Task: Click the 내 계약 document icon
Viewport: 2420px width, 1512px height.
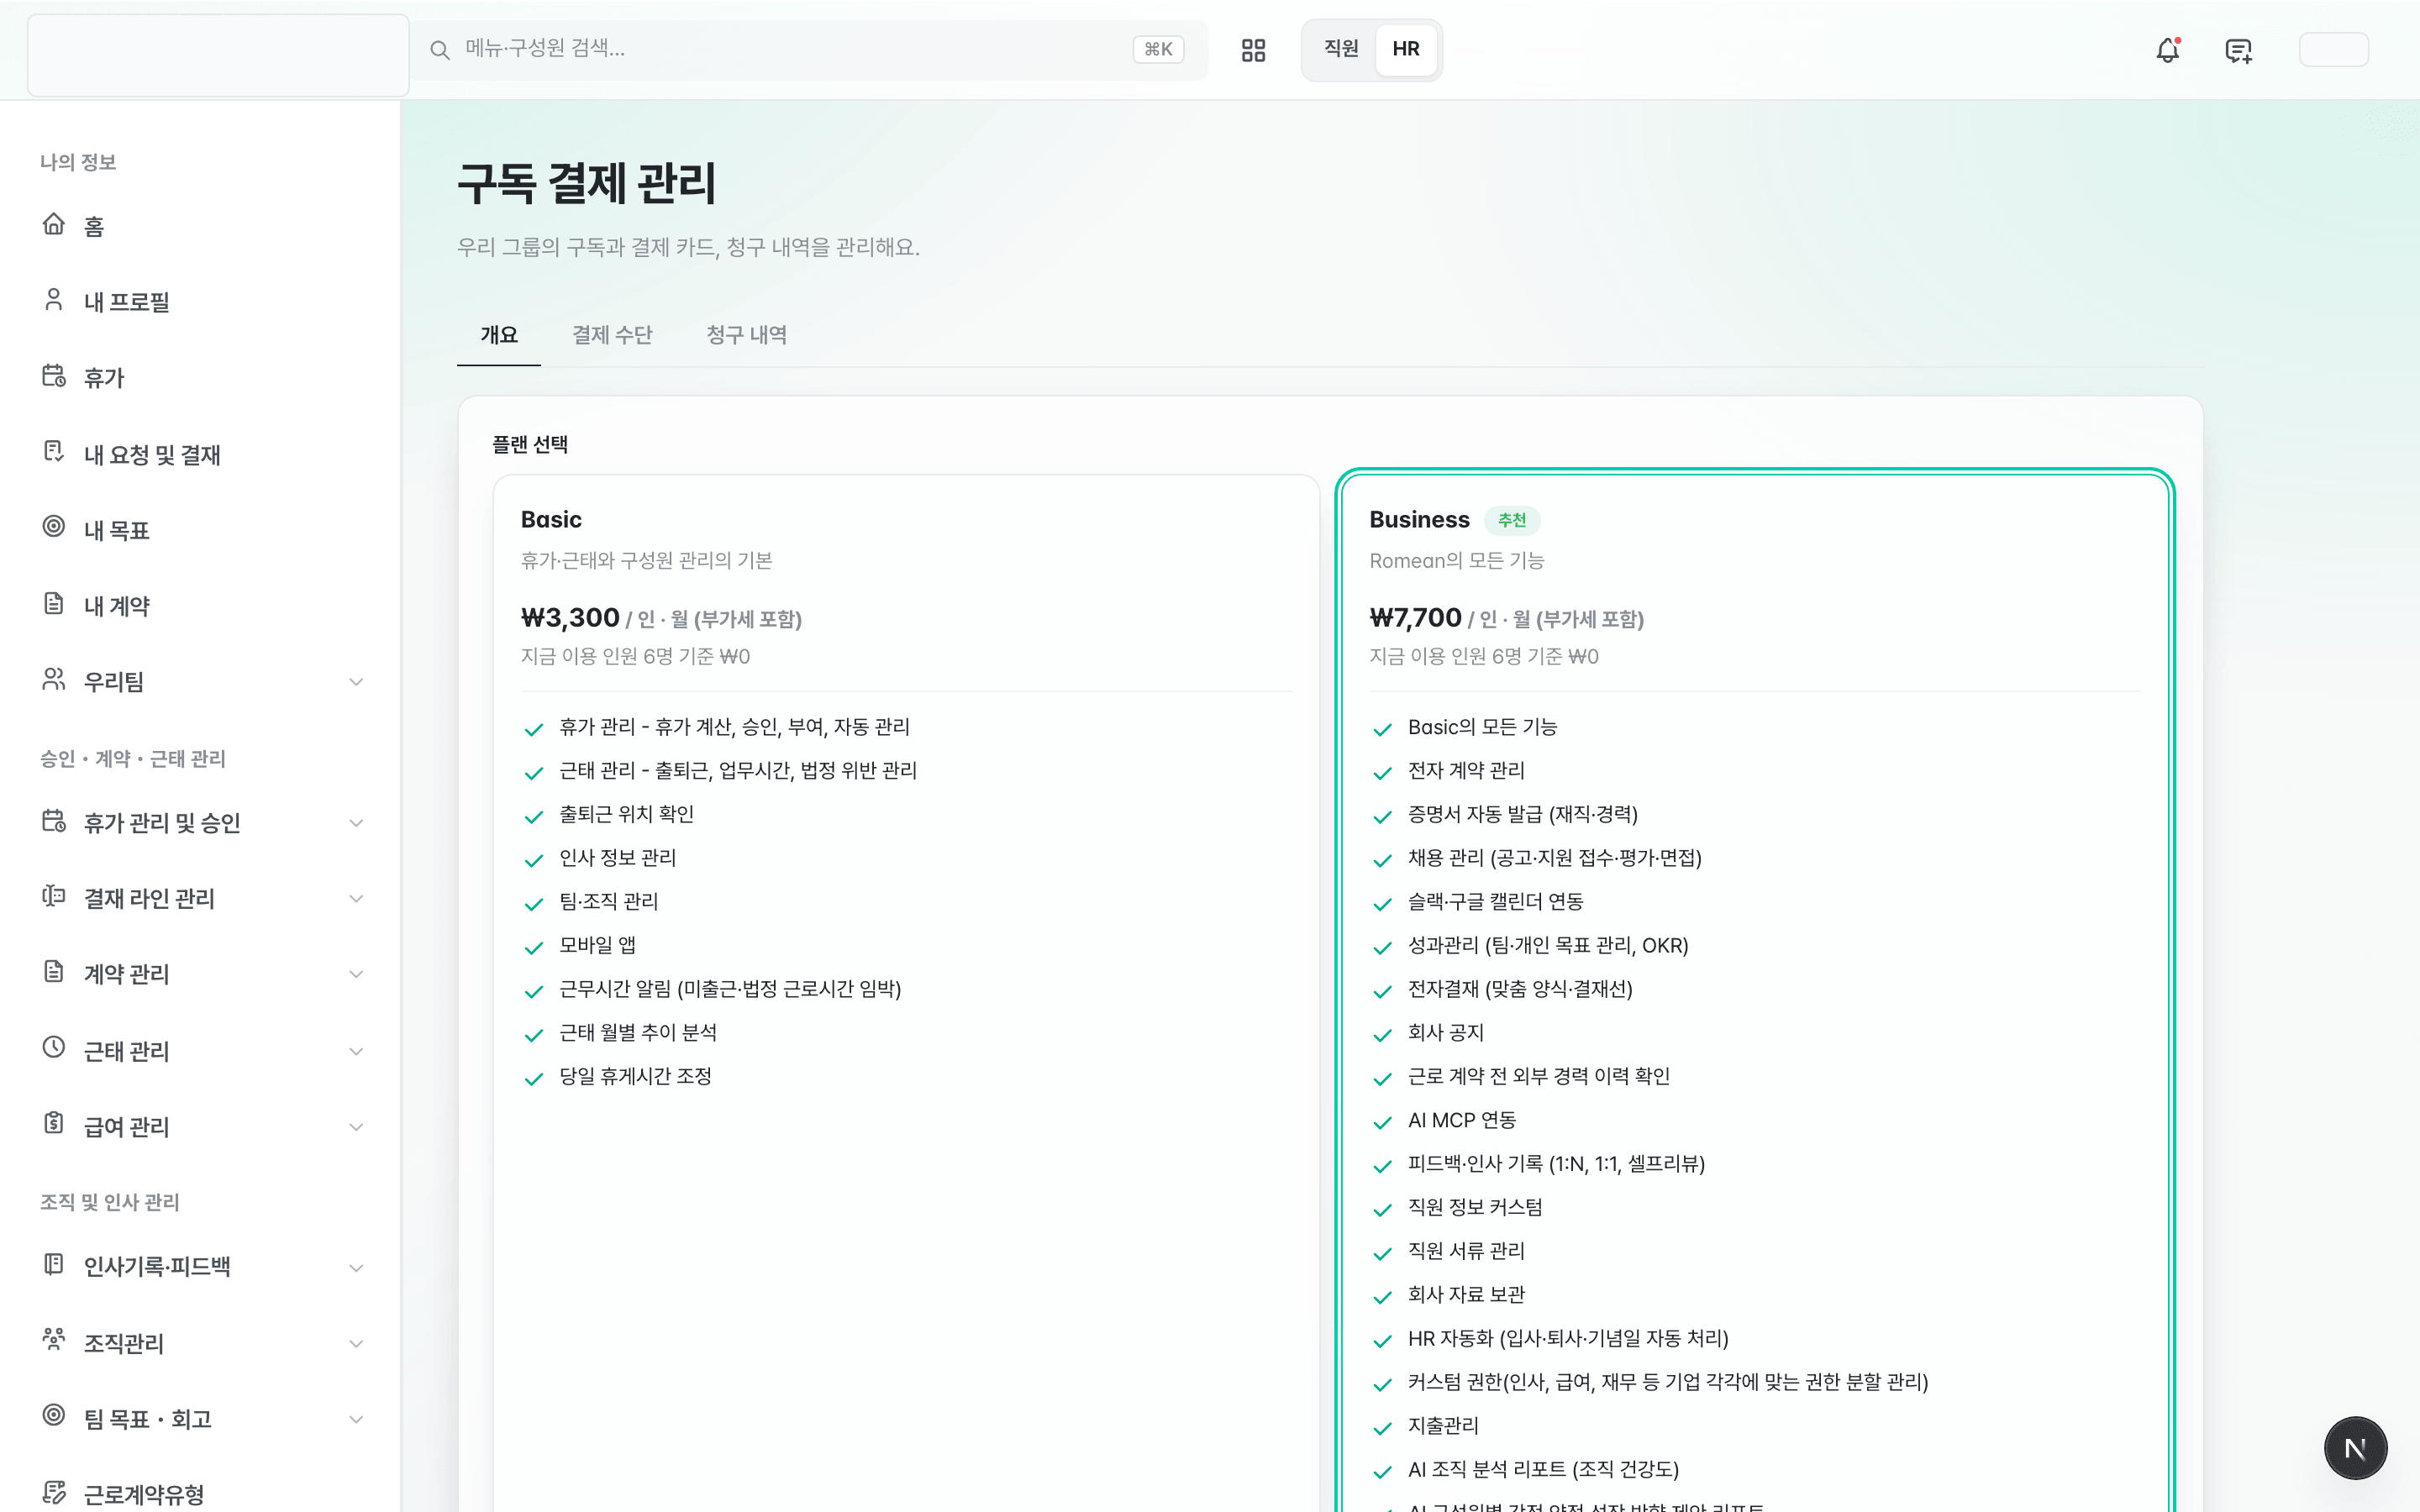Action: tap(54, 603)
